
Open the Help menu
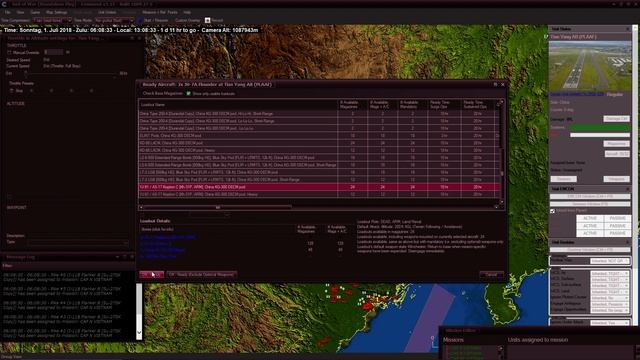coord(187,13)
